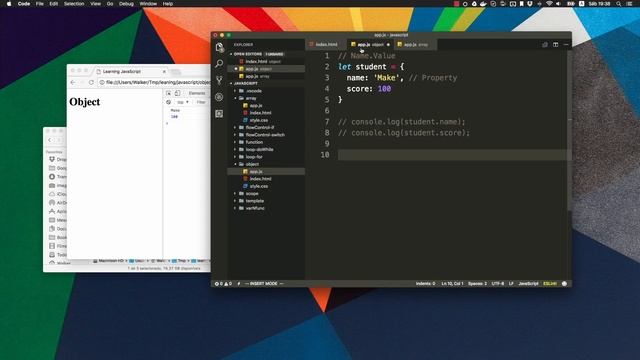Click the DevTools inspect element icon
The width and height of the screenshot is (640, 360).
point(169,93)
